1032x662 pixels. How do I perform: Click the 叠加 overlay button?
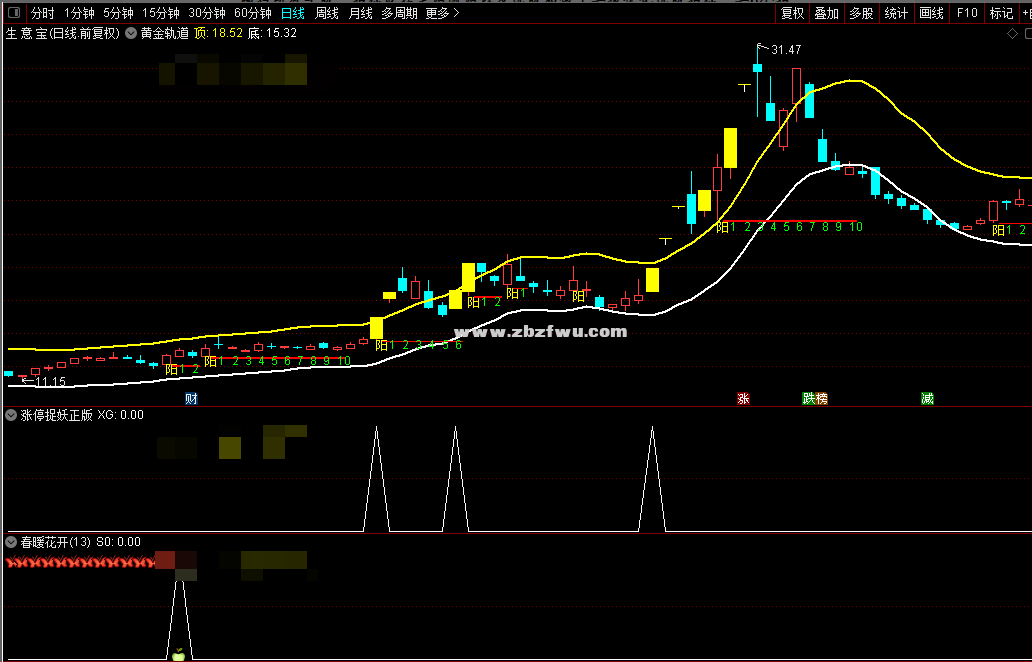click(827, 13)
